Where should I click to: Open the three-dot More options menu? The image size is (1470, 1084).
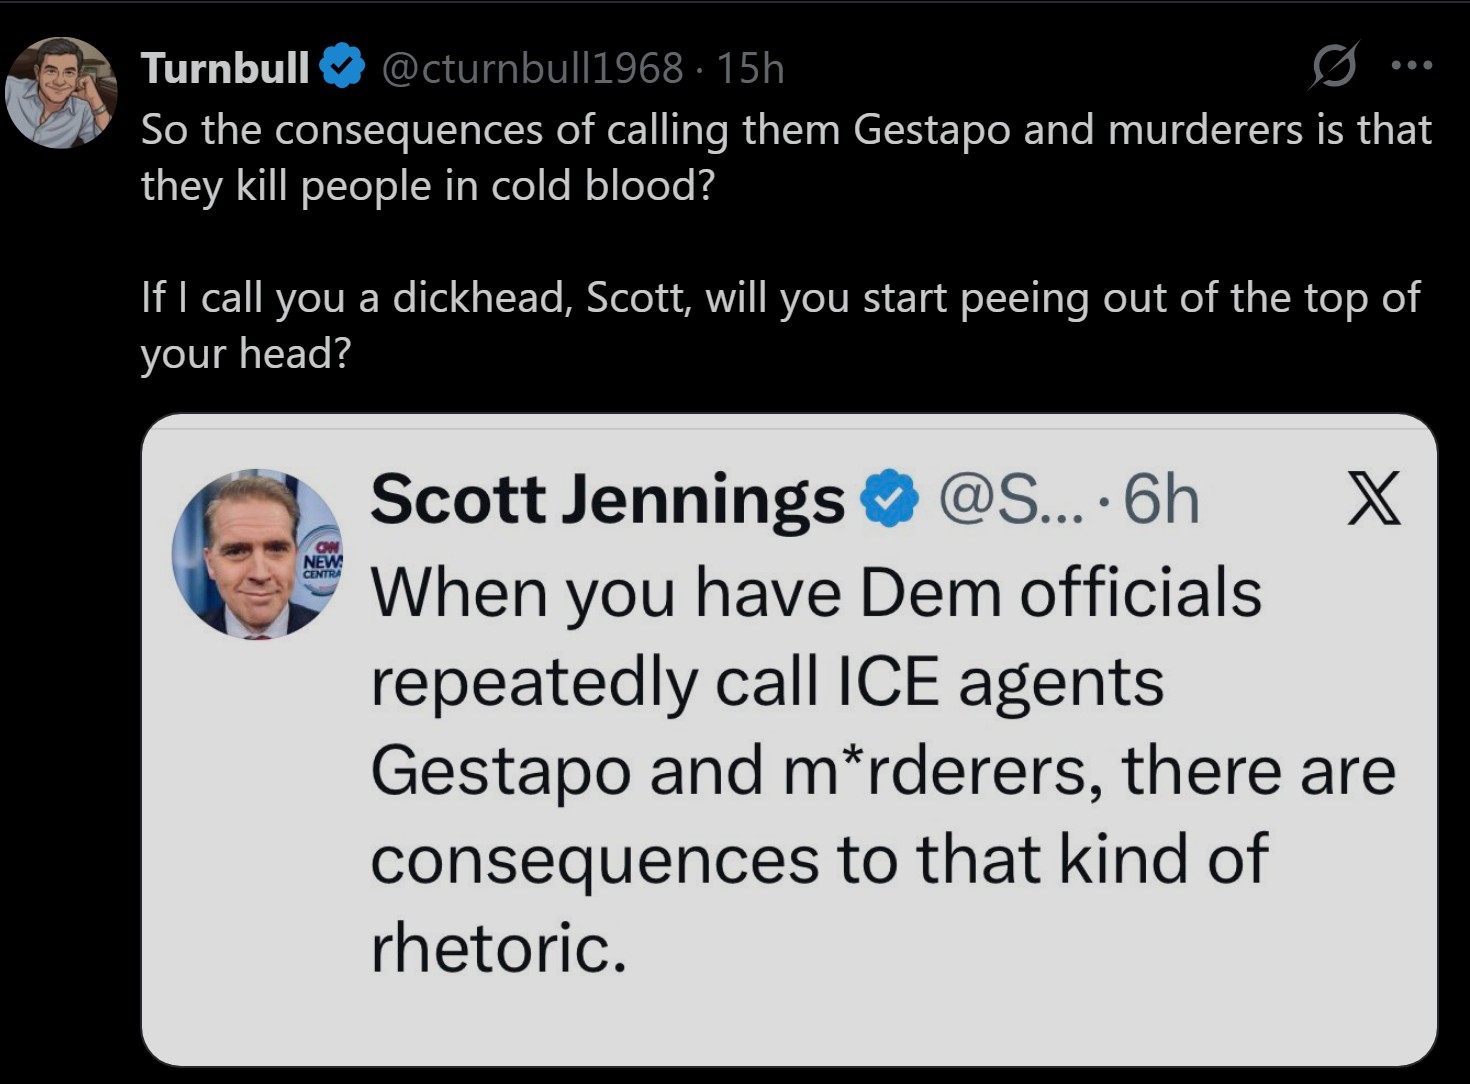click(1412, 66)
